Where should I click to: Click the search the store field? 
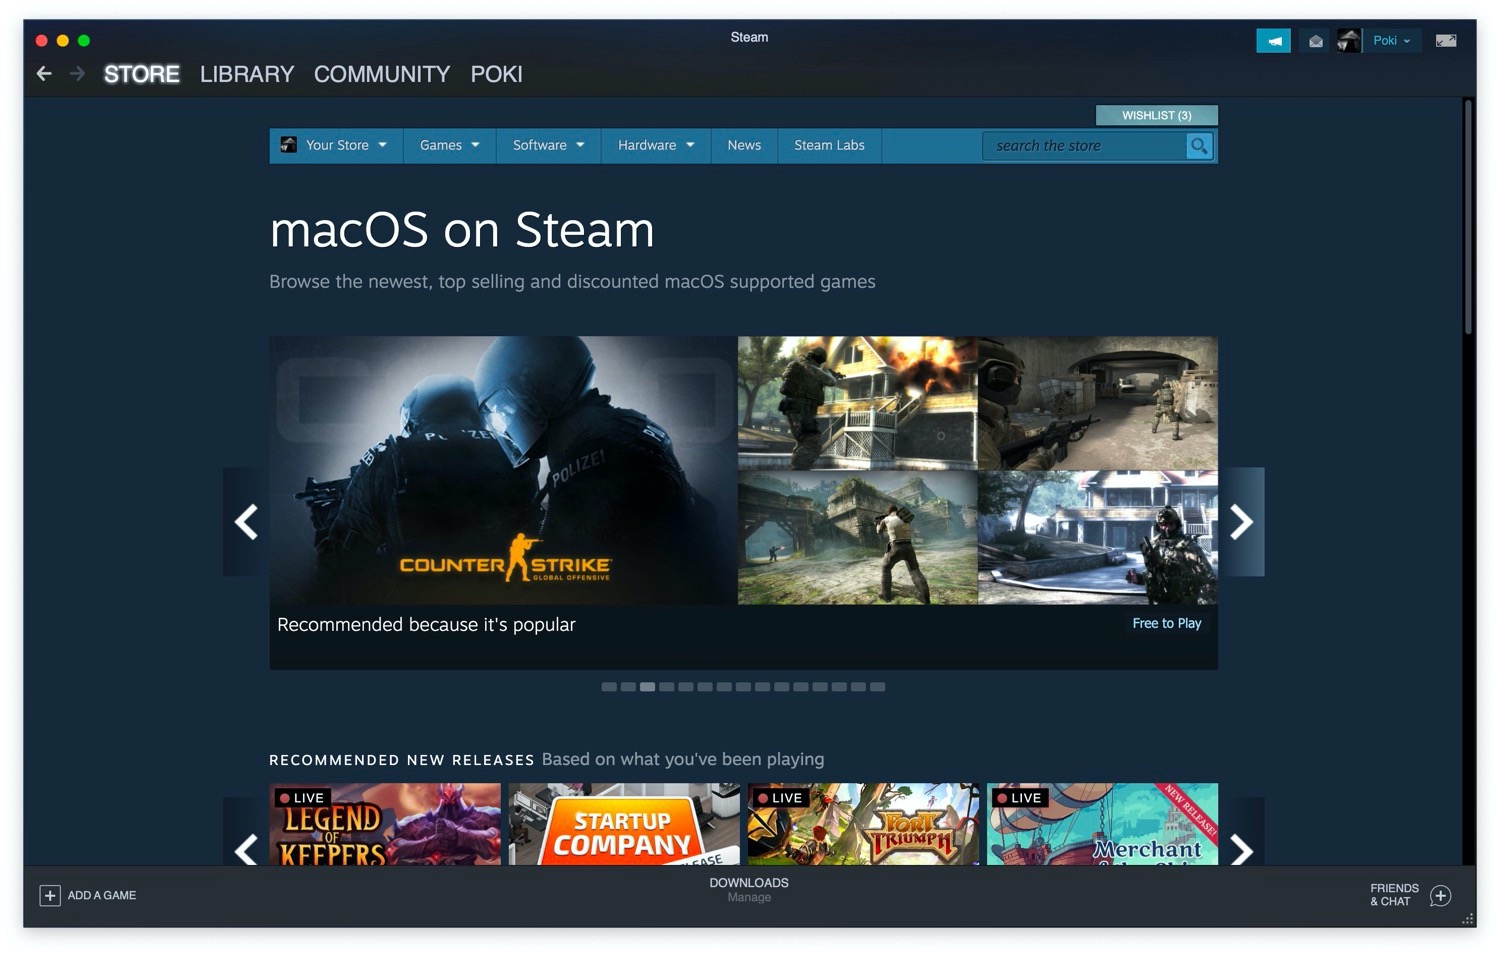1087,146
